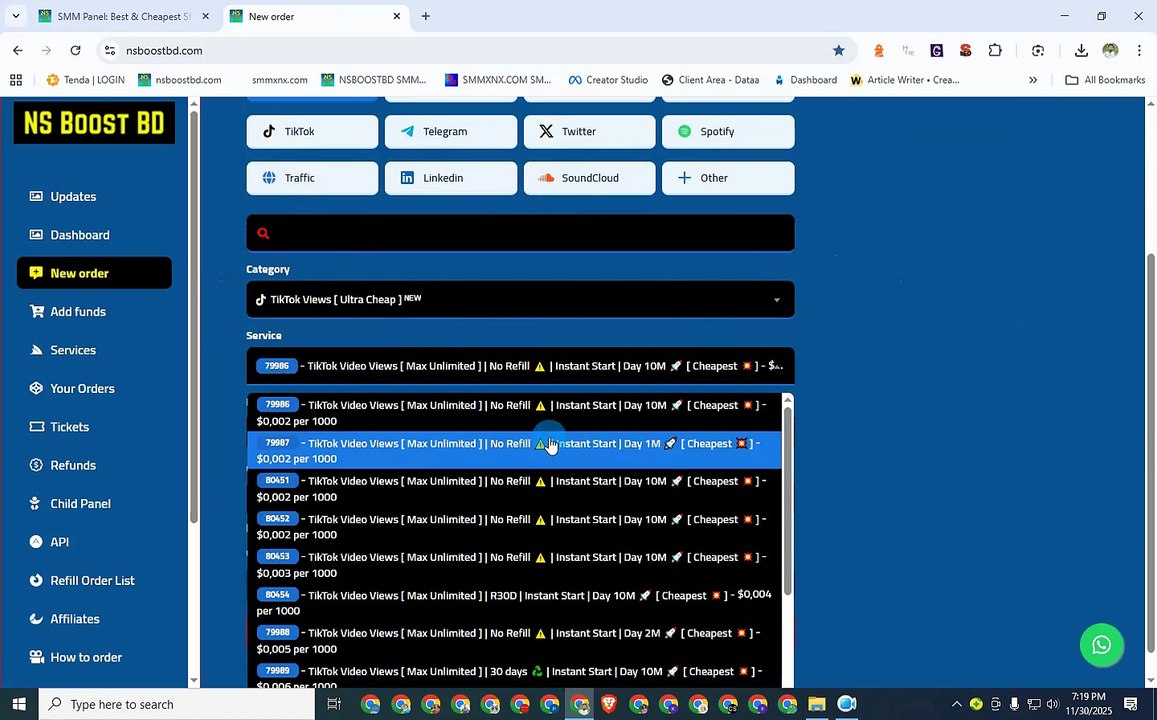Screen dimensions: 1157x720
Task: Choose service 79988 Day 2M option
Action: pos(514,641)
